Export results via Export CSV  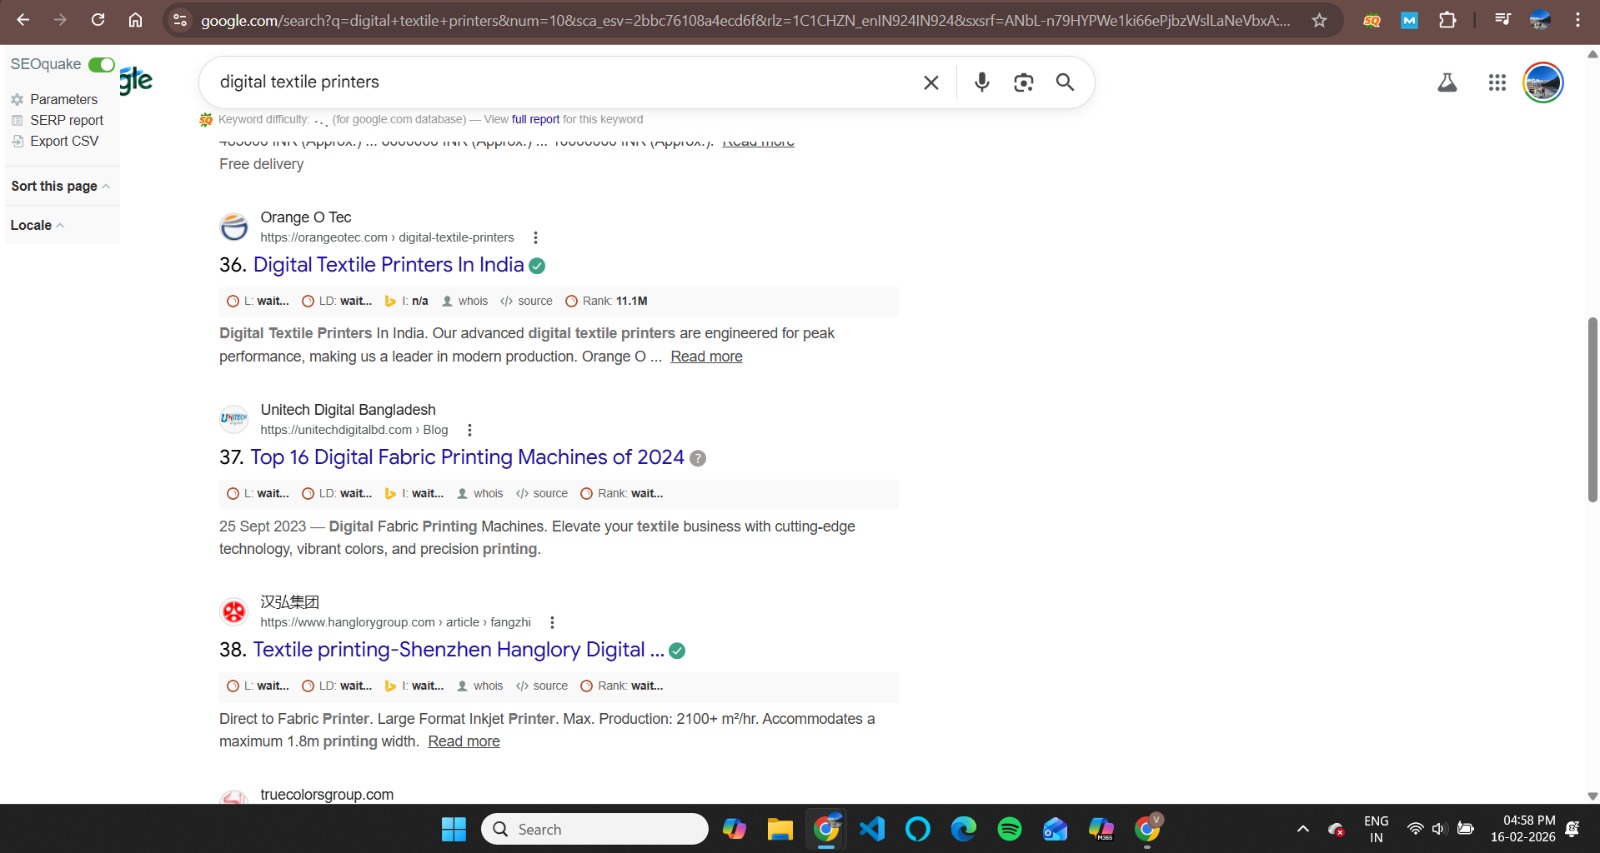tap(64, 141)
